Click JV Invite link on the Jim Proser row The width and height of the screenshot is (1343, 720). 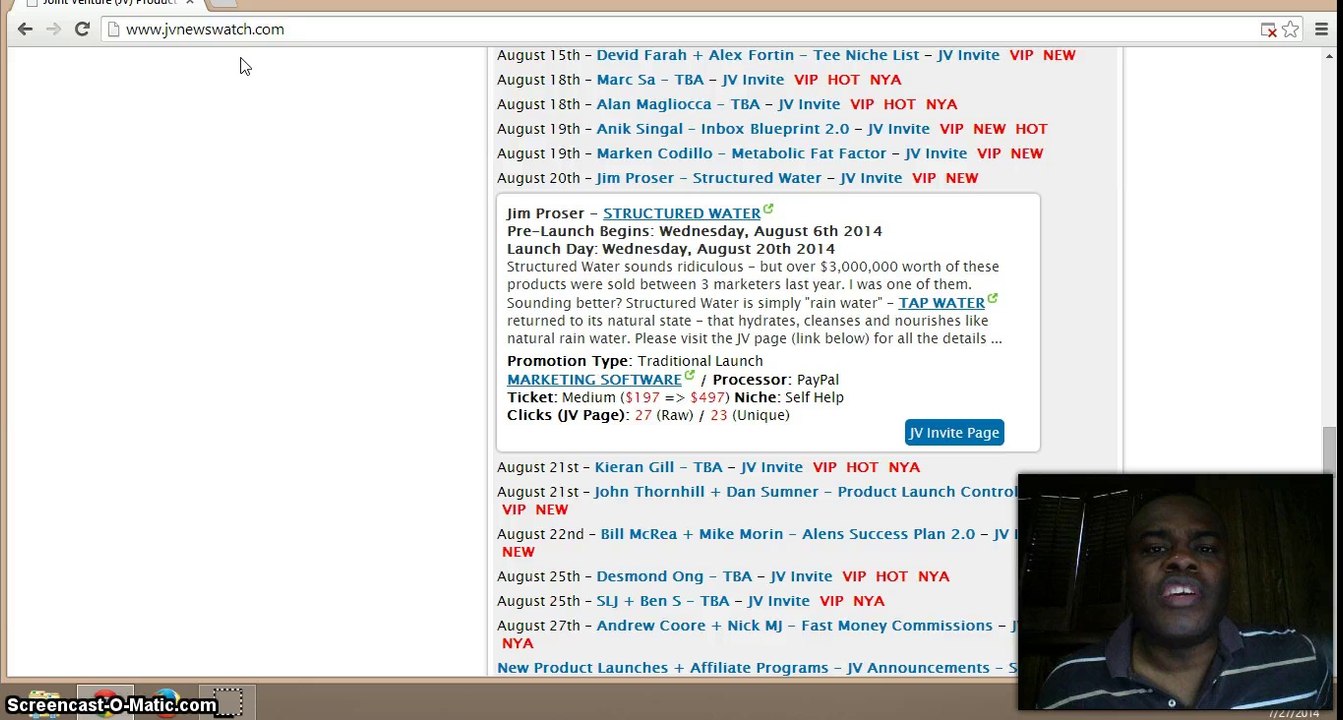871,178
